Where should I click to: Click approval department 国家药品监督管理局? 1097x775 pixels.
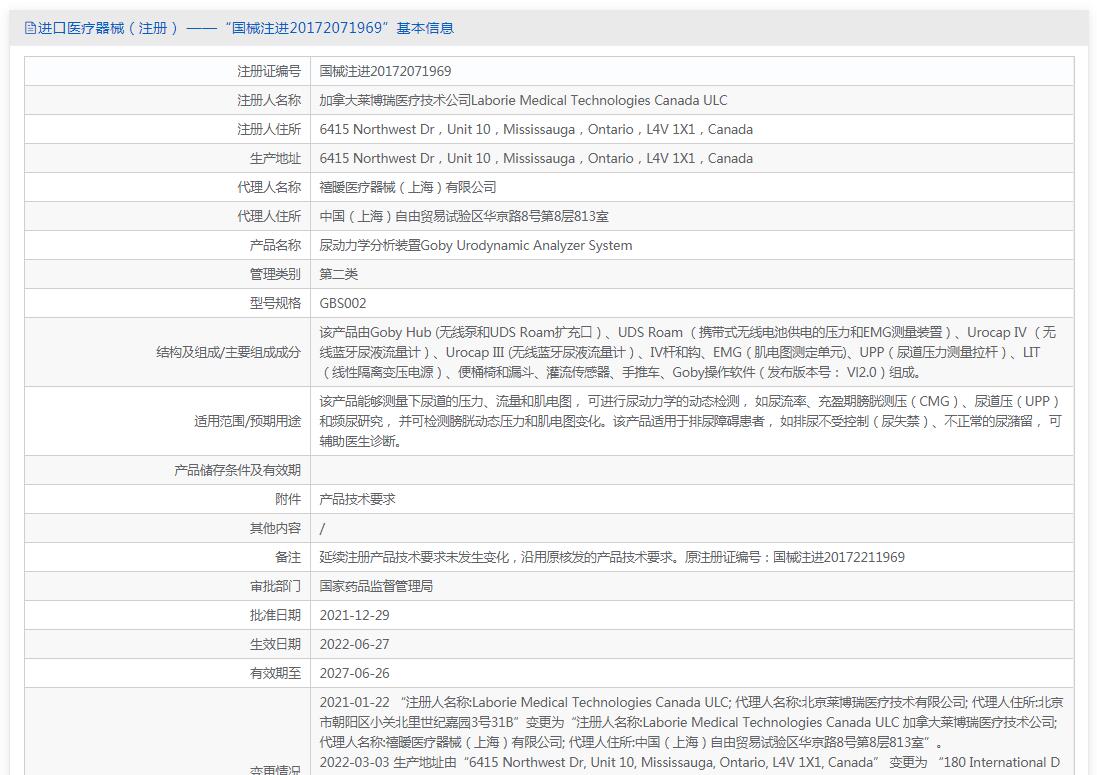click(x=376, y=586)
